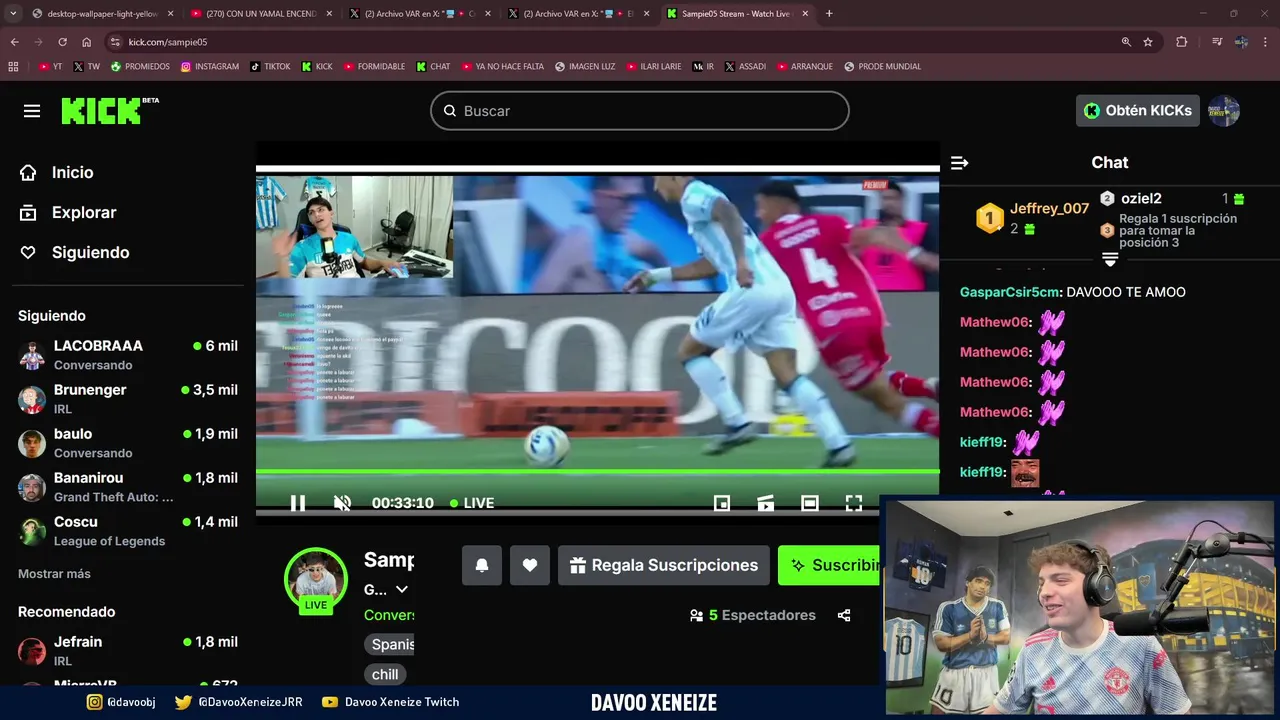Open the INSTAGRAM bookmark
The height and width of the screenshot is (720, 1280).
(210, 67)
